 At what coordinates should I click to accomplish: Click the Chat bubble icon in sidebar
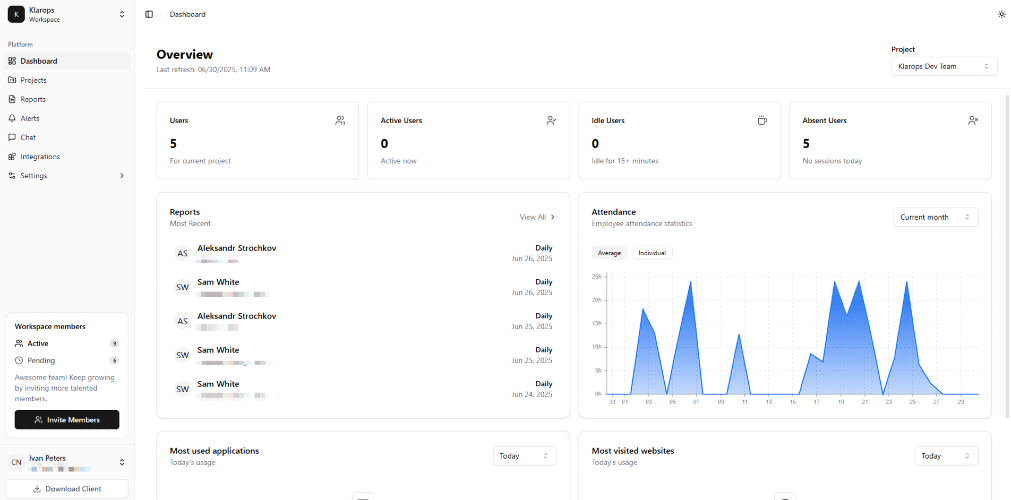12,137
